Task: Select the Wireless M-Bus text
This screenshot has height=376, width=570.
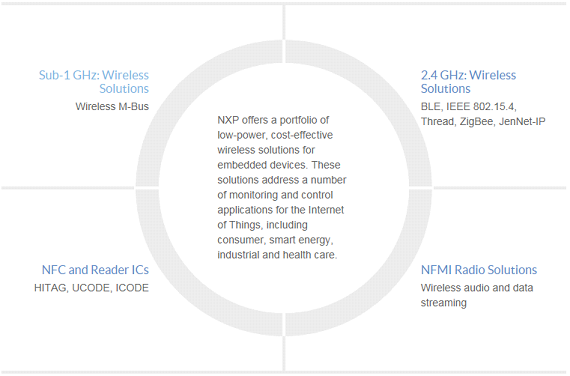Action: point(112,107)
